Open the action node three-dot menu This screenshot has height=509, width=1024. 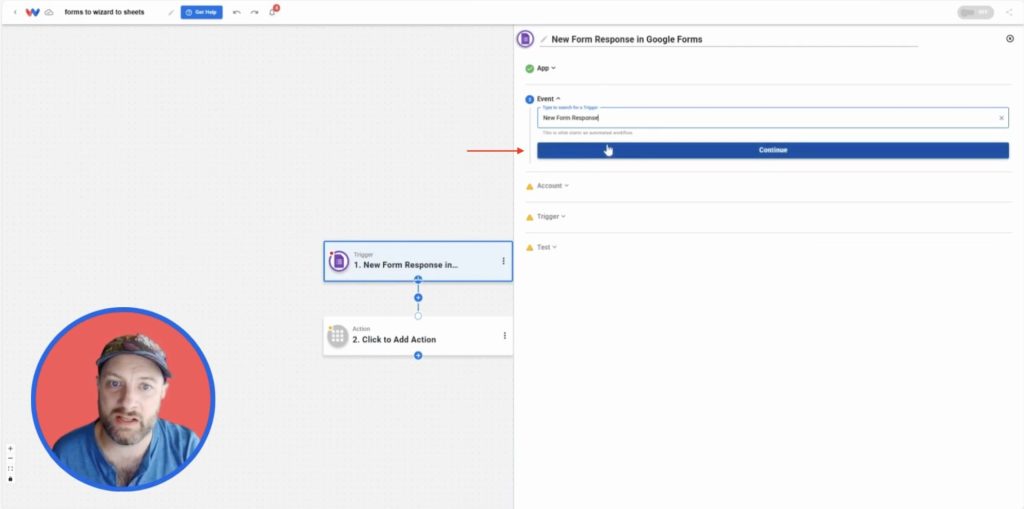tap(504, 335)
